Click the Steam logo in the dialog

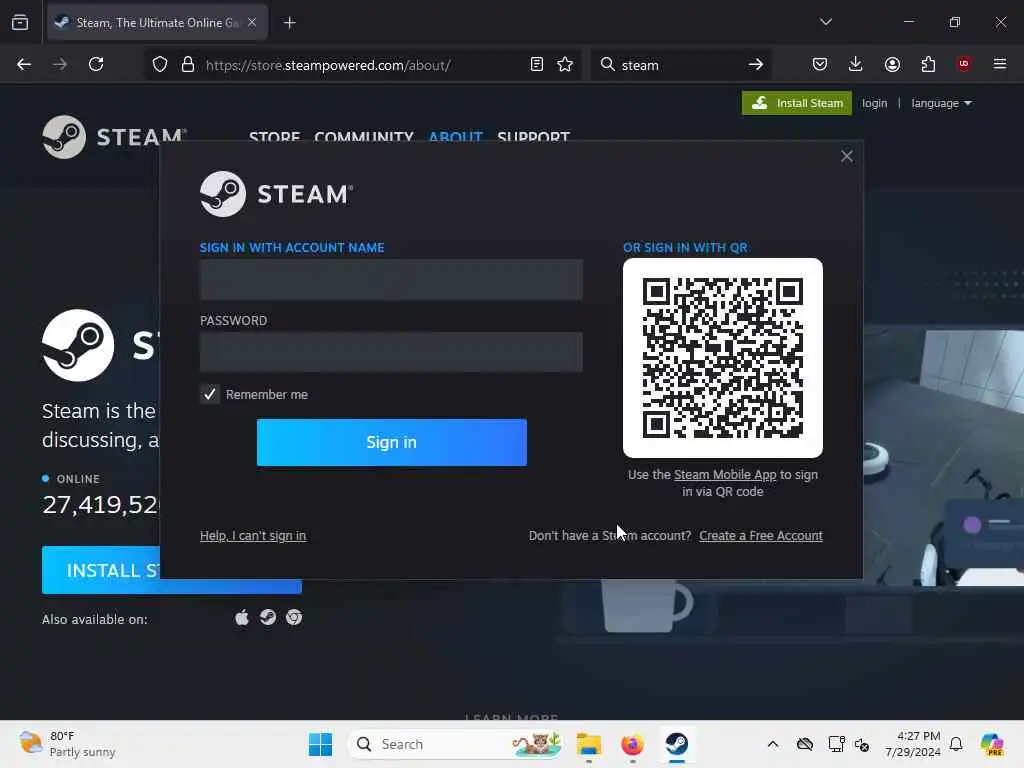tap(276, 194)
